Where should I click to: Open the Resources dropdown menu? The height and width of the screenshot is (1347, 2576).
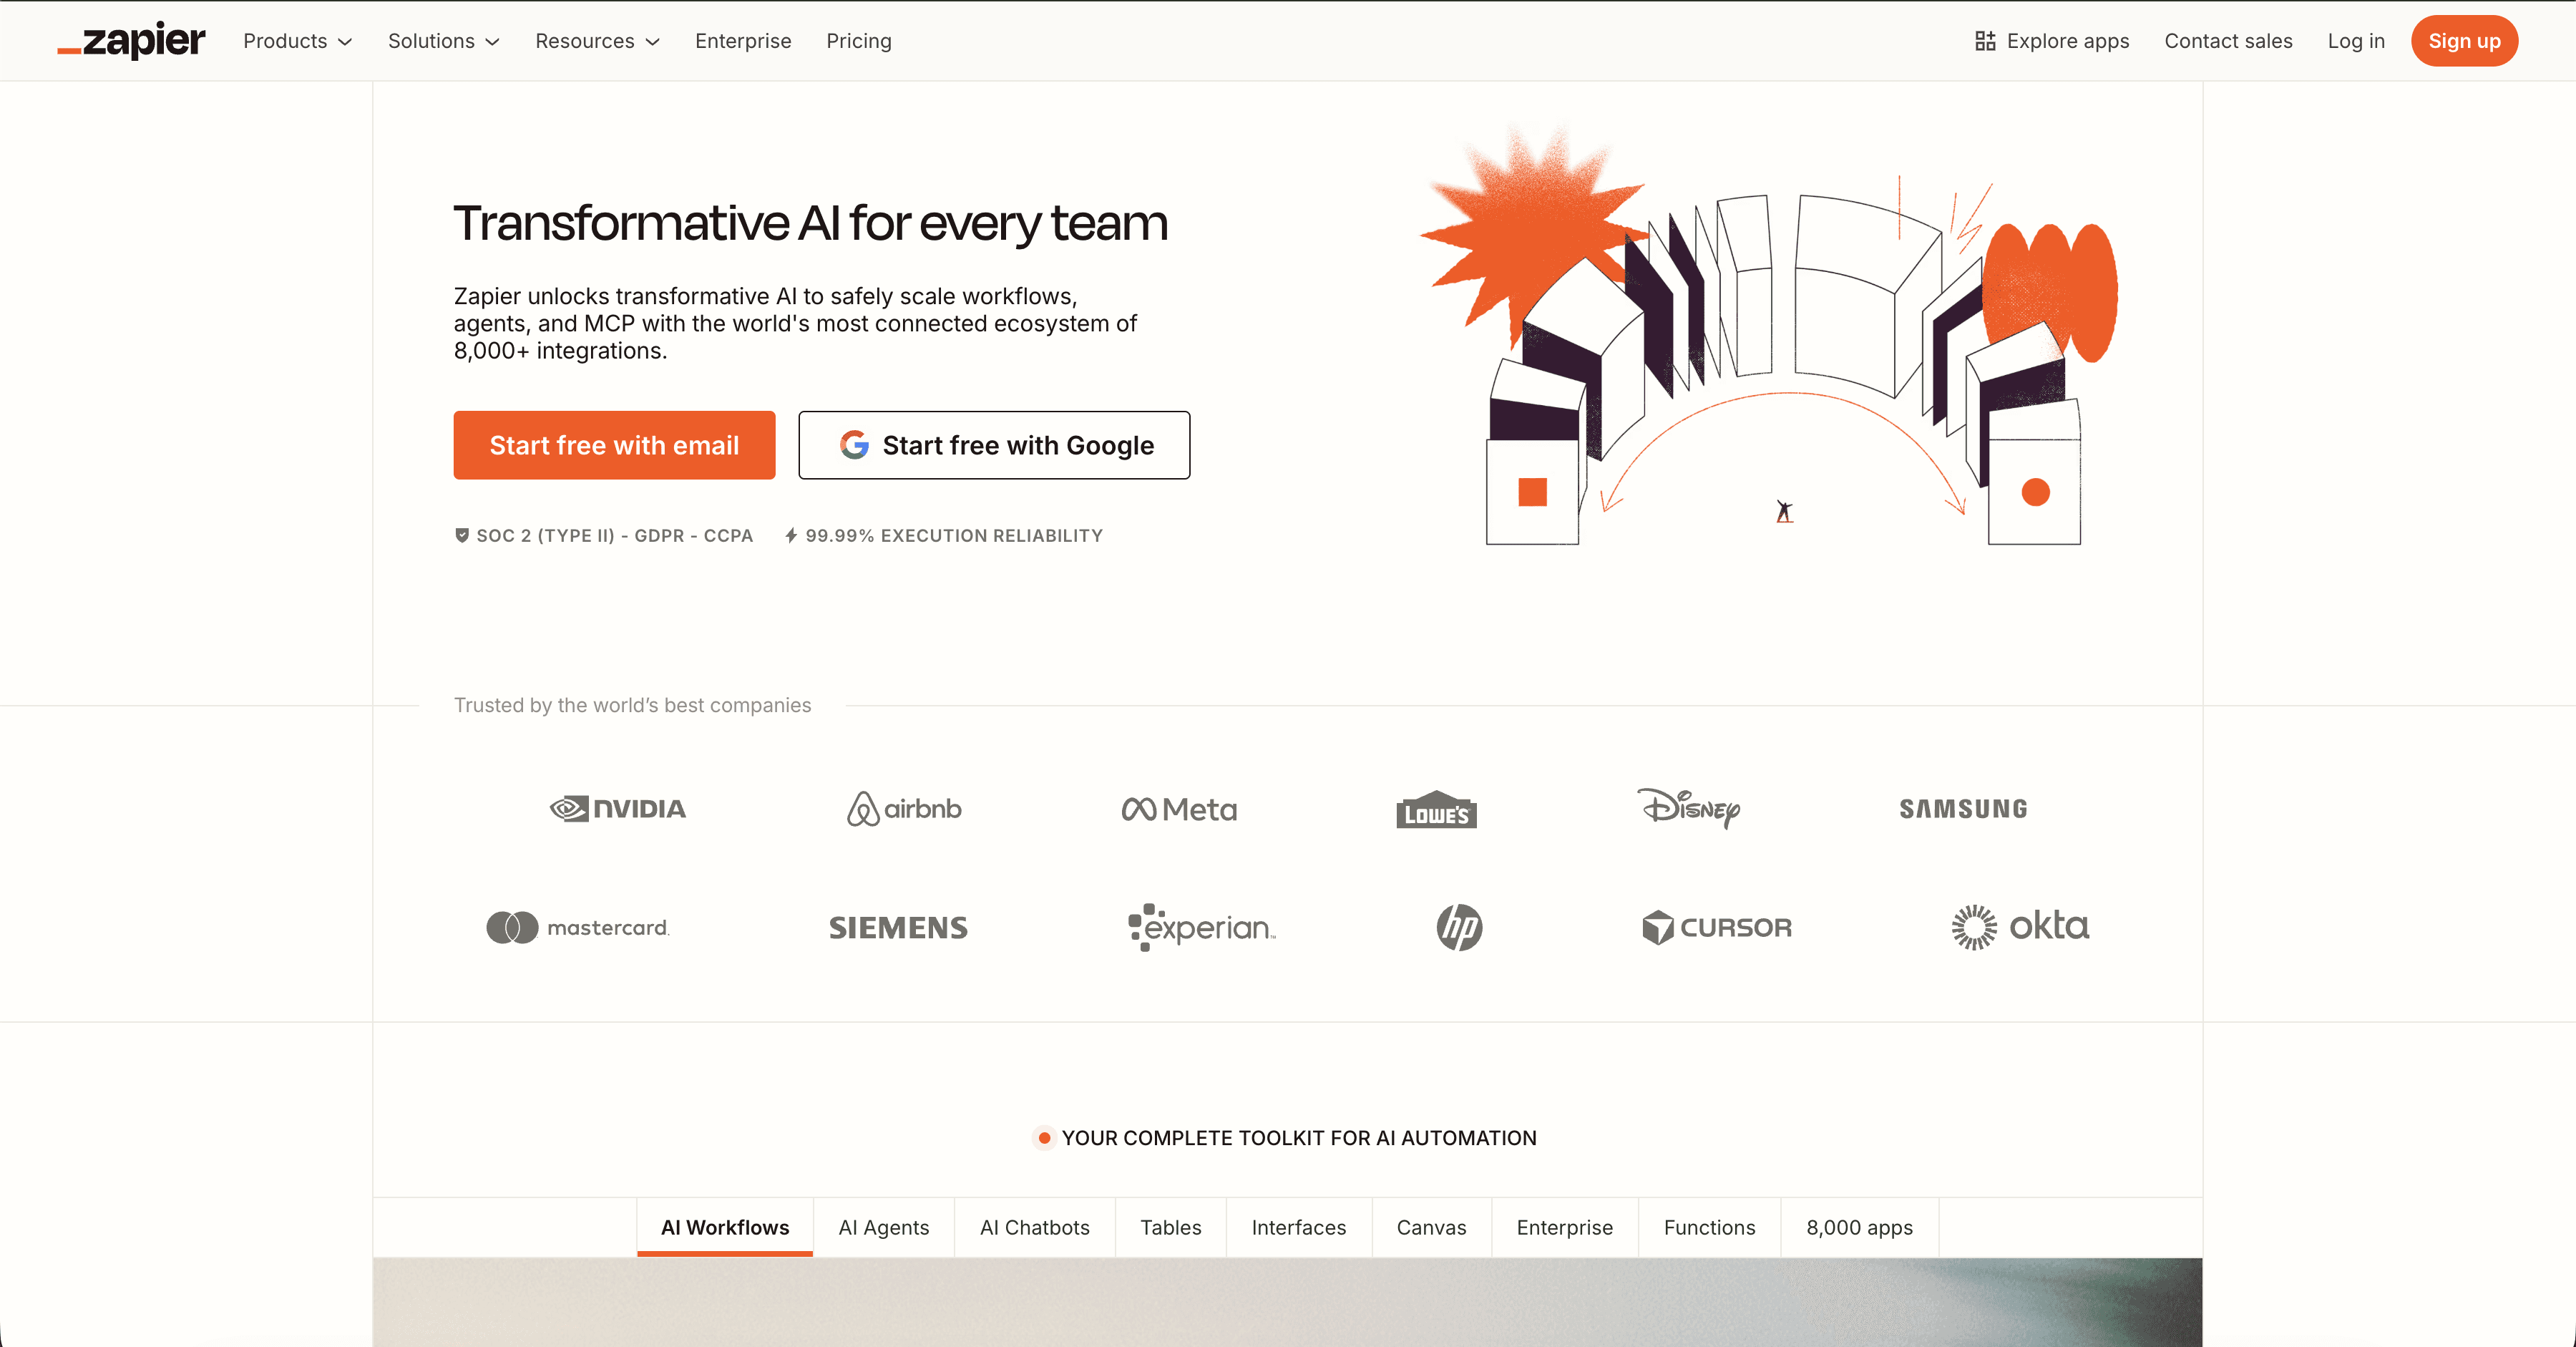point(597,41)
